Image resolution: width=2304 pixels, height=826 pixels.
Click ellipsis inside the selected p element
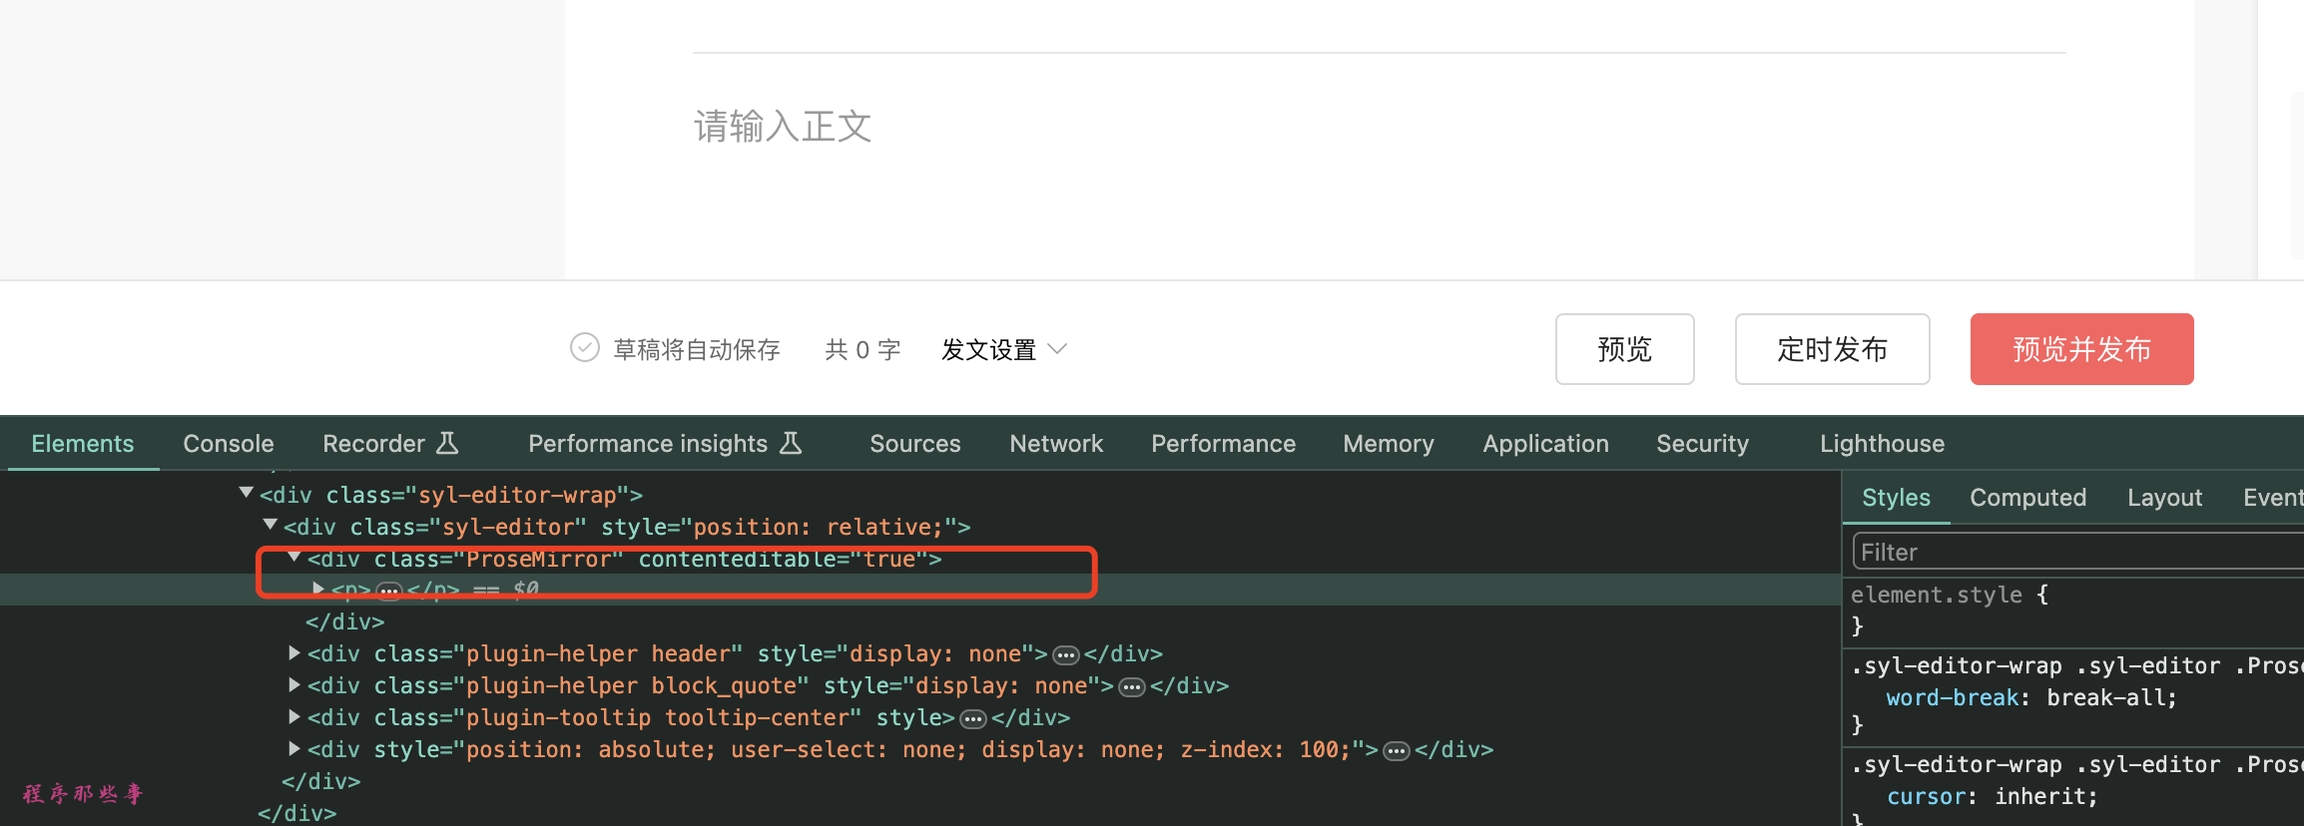point(389,590)
